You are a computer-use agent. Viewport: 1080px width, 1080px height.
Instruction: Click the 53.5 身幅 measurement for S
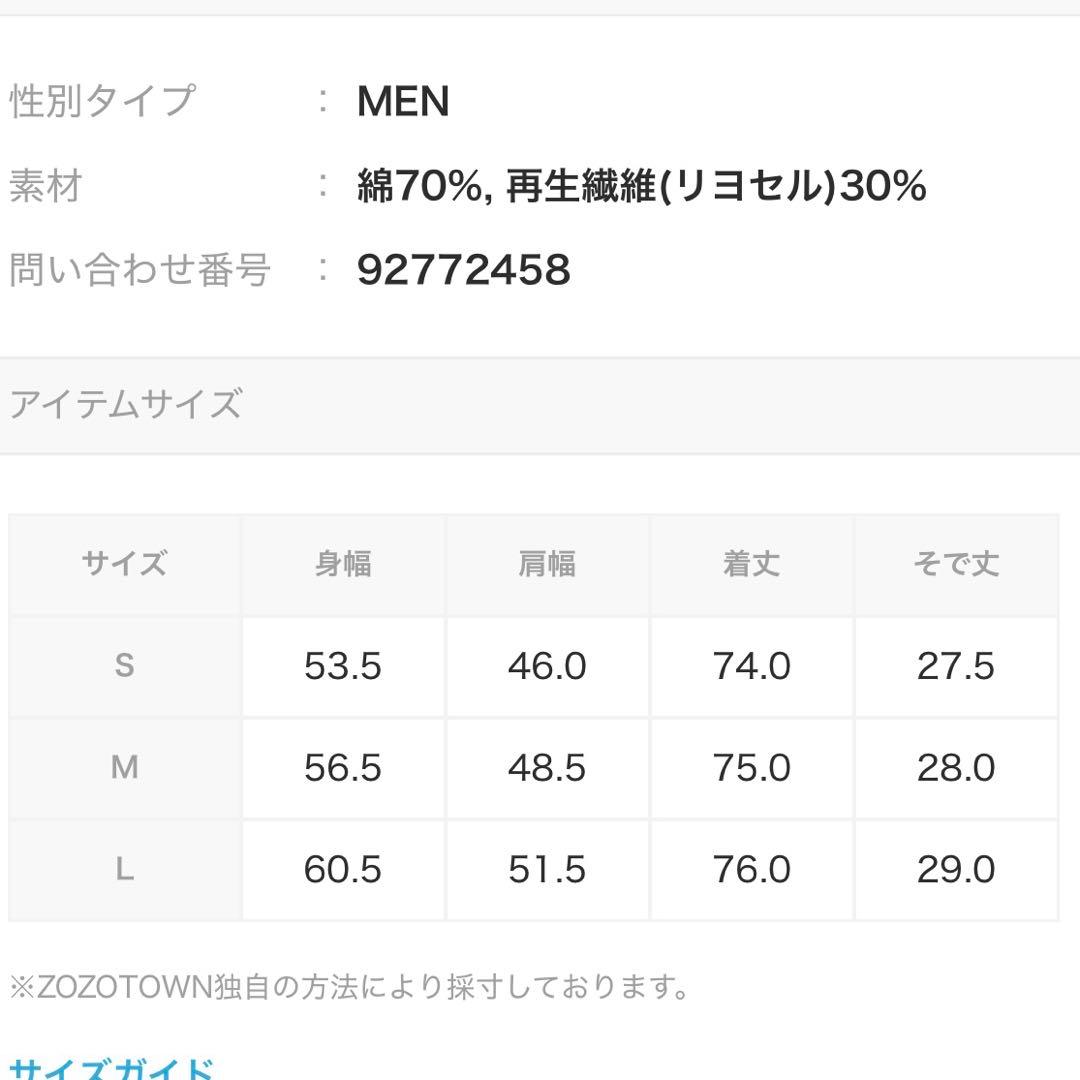point(342,666)
